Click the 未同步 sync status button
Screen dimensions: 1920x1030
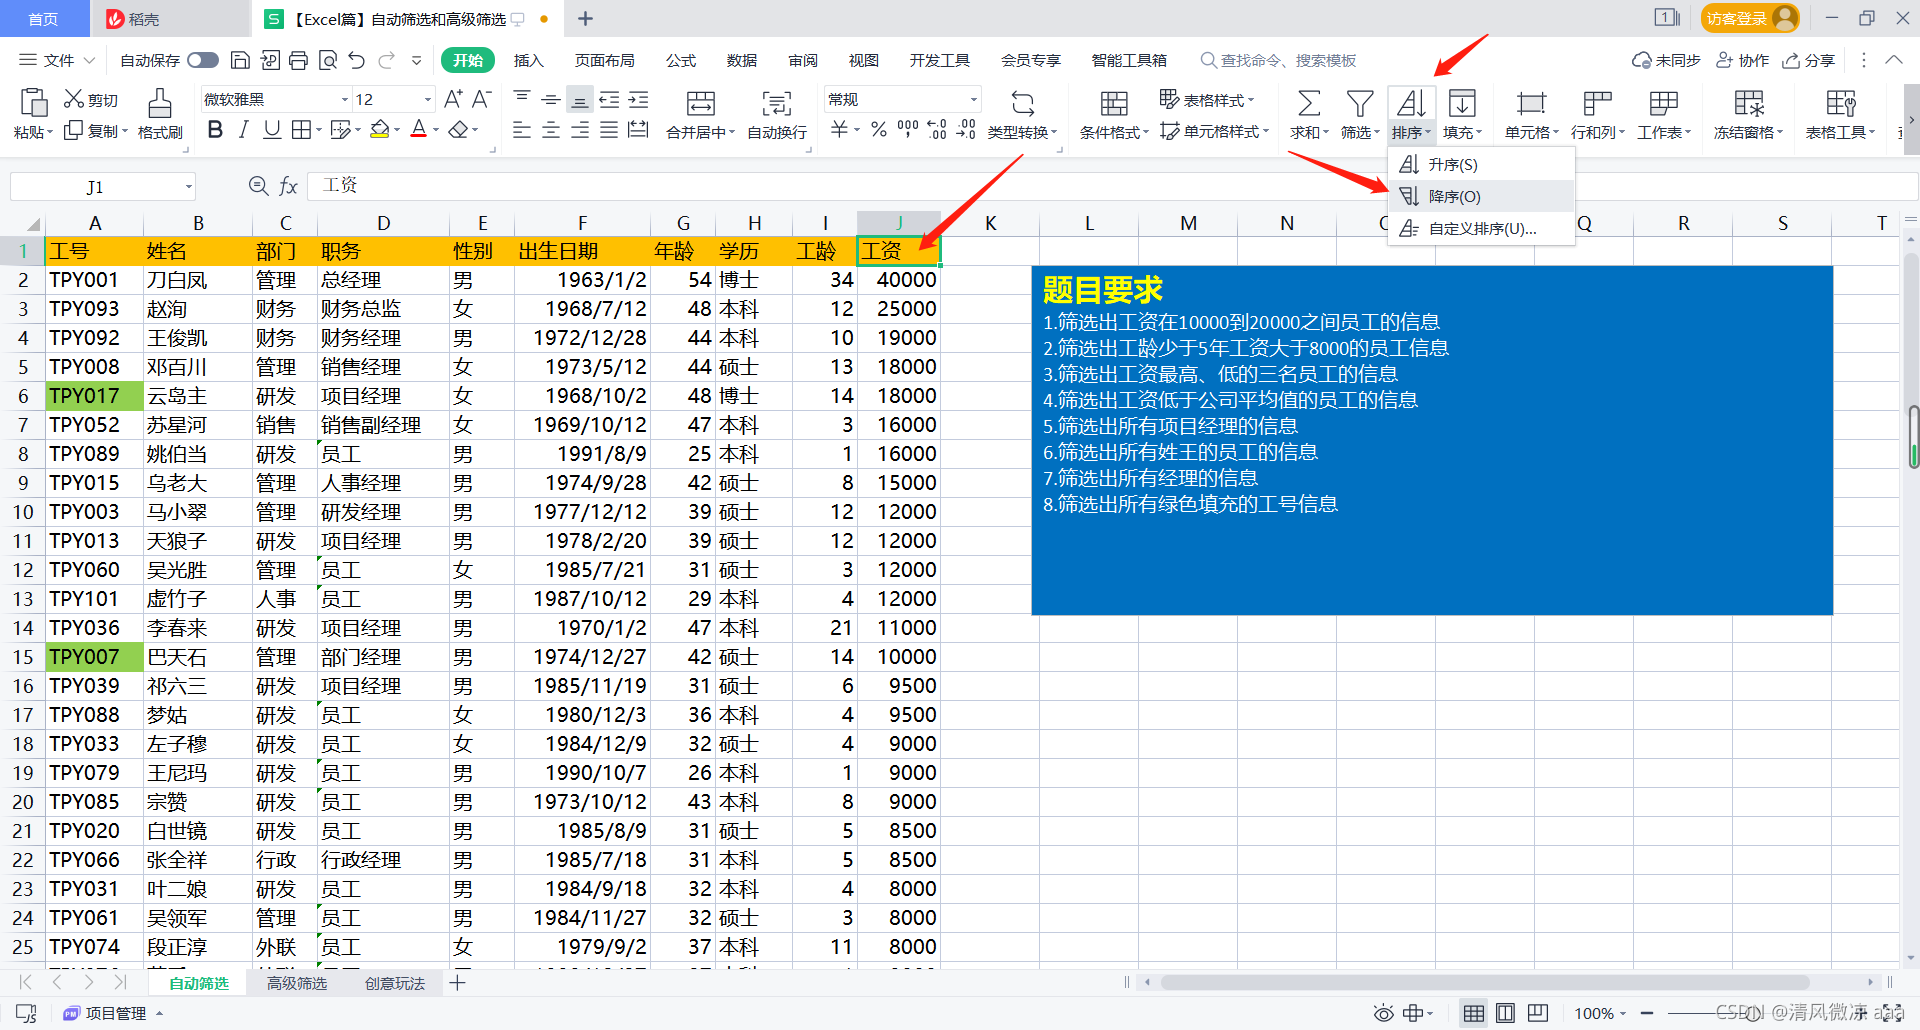click(x=1666, y=61)
